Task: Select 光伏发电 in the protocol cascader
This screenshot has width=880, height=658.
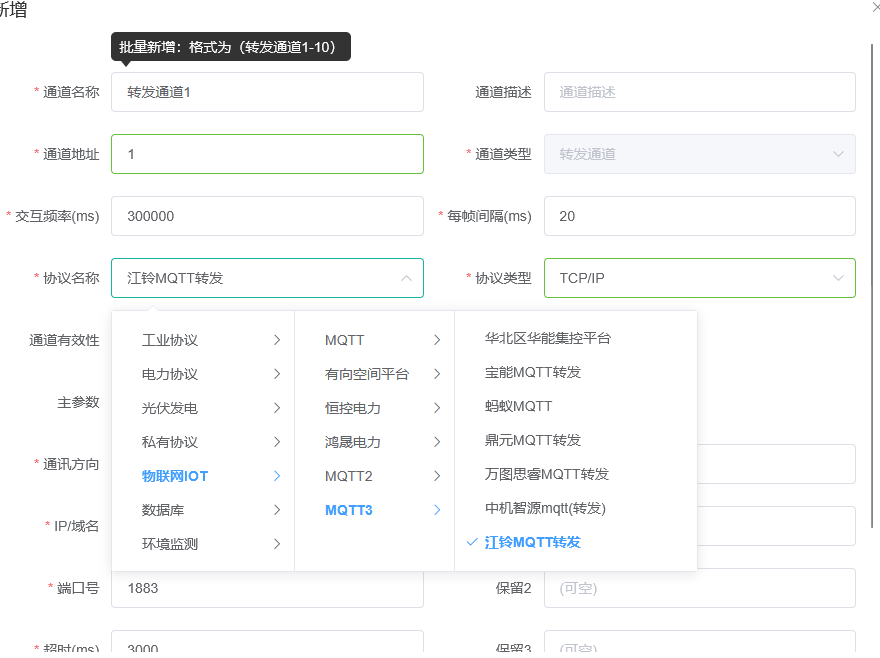Action: 170,408
